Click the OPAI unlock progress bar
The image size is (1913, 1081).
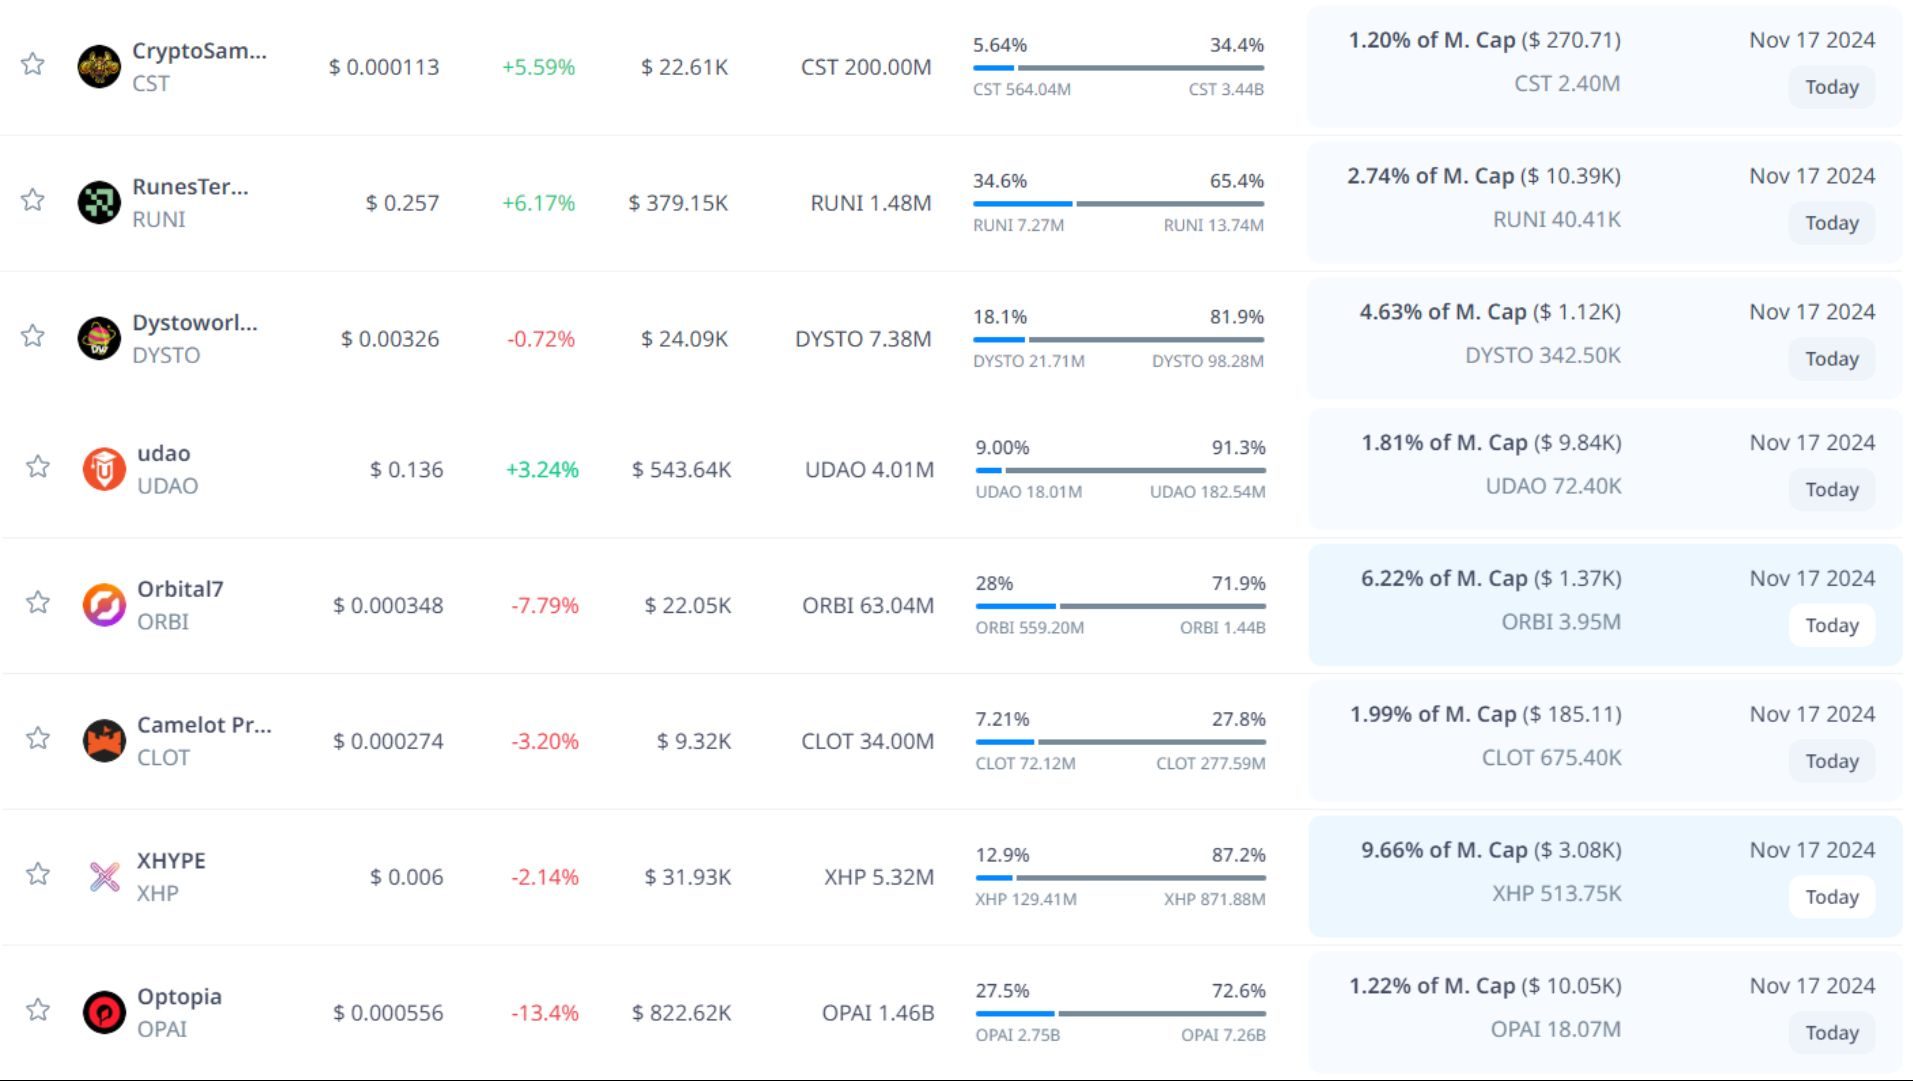1120,1014
